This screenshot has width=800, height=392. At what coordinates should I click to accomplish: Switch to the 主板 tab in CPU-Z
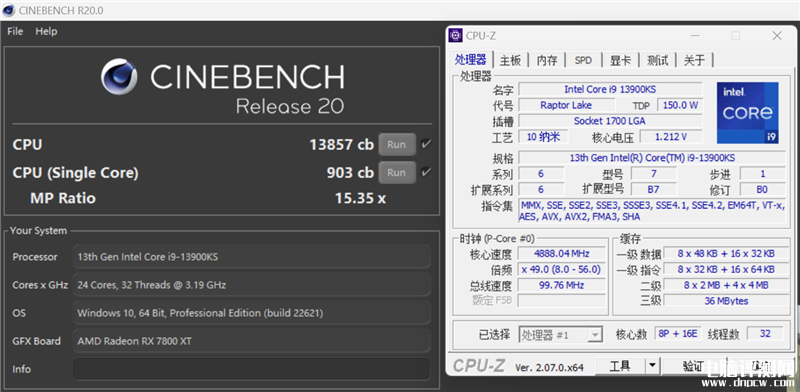click(x=510, y=60)
